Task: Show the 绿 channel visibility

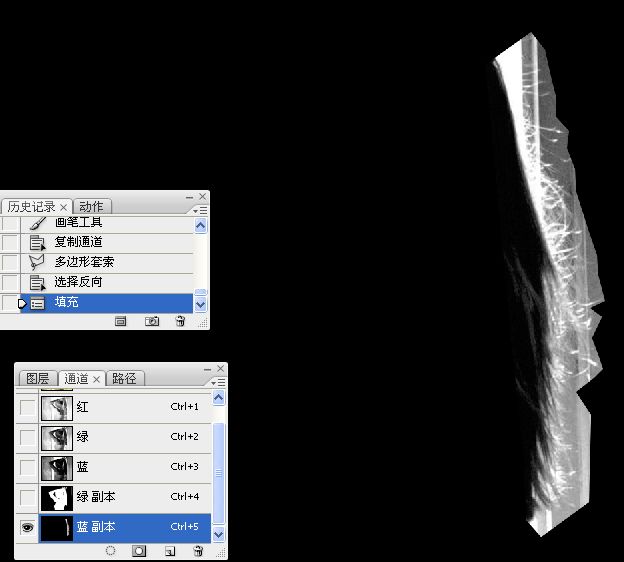Action: [x=27, y=438]
